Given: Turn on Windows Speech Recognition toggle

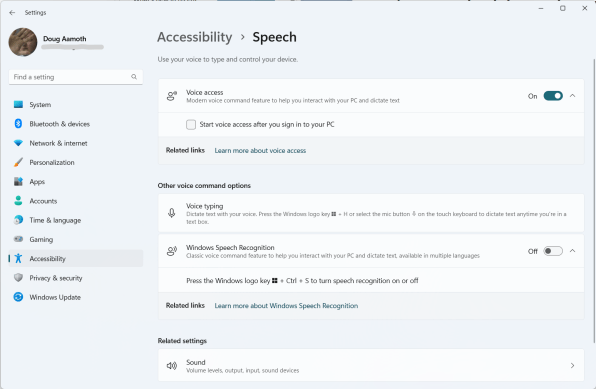Looking at the screenshot, I should 553,251.
